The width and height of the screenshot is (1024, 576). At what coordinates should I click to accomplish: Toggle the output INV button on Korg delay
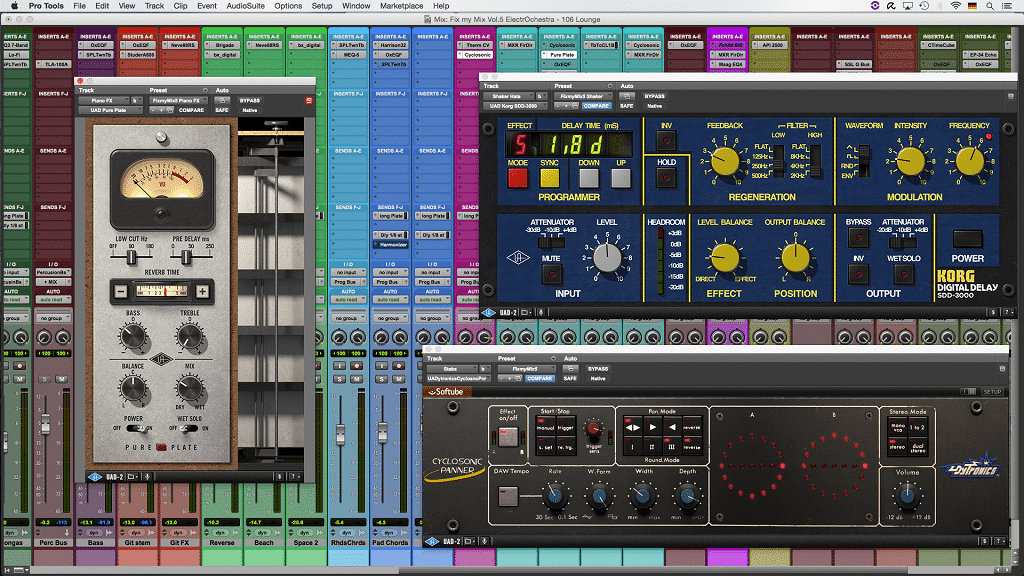click(858, 274)
